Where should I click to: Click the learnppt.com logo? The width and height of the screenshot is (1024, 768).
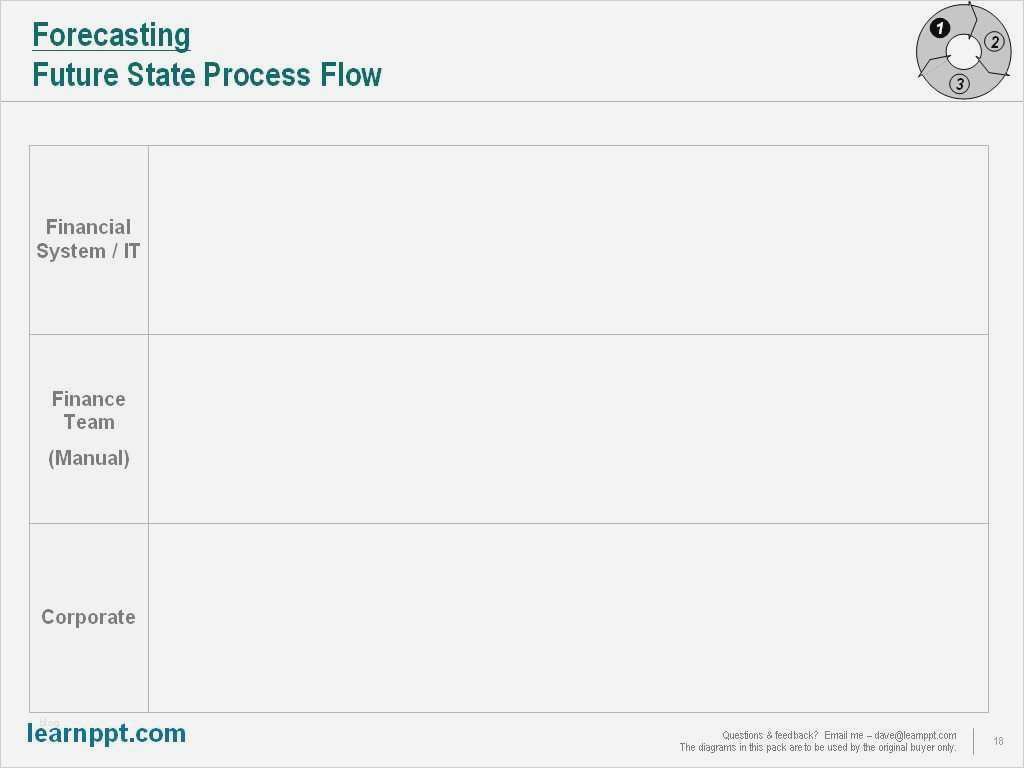coord(106,734)
